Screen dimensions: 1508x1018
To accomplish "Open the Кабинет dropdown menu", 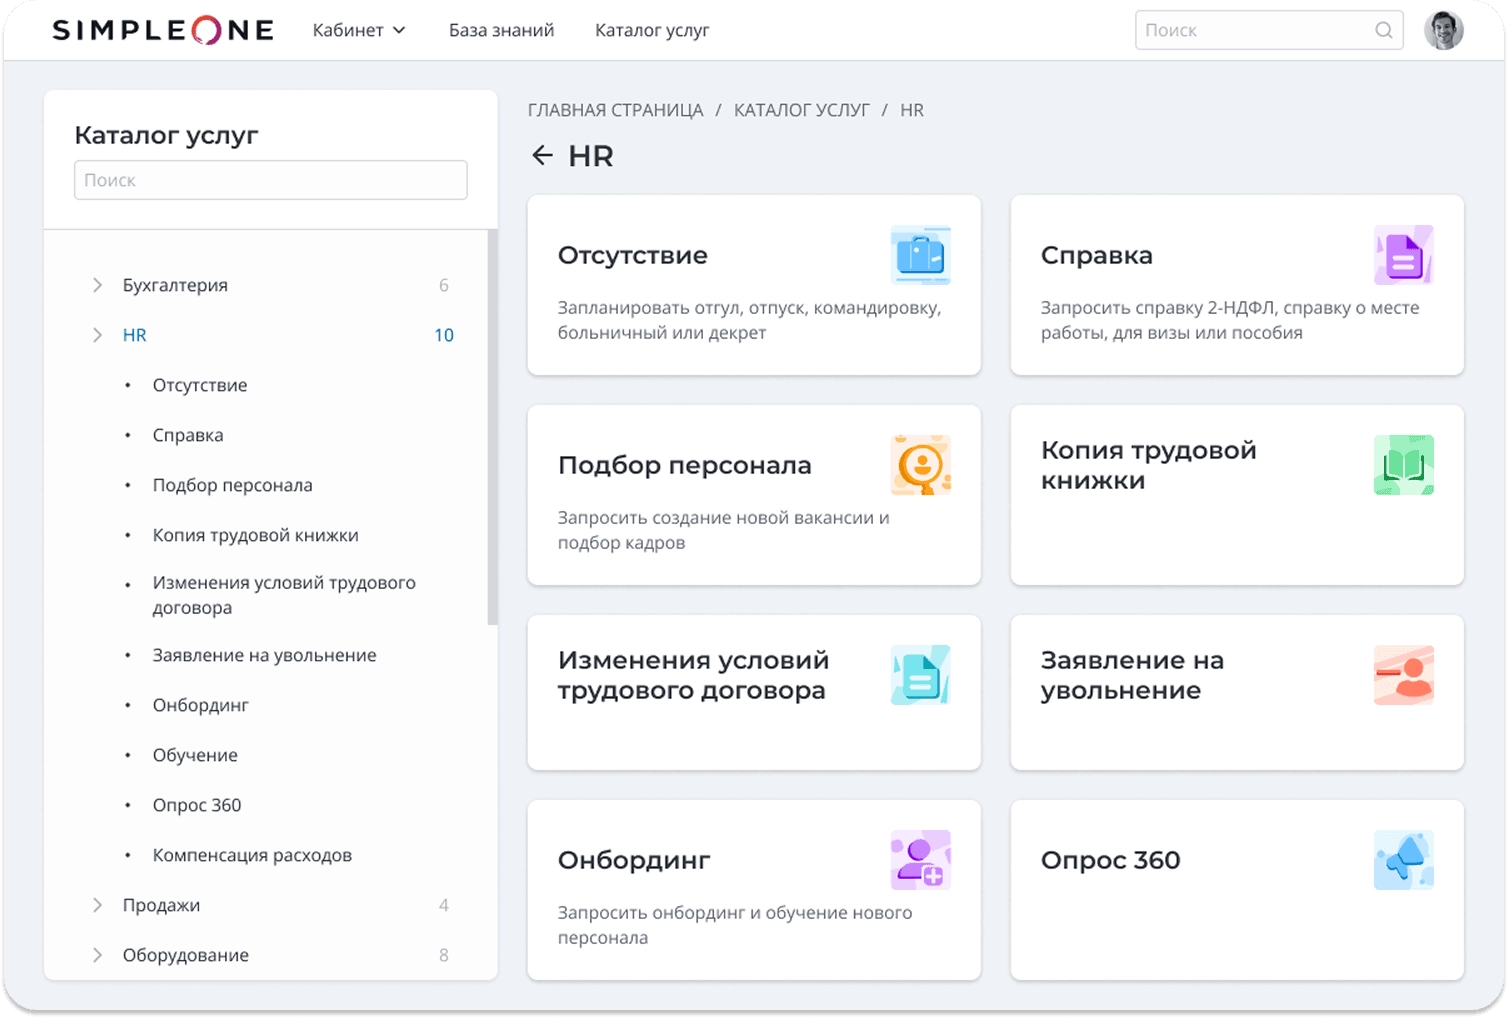I will 358,30.
